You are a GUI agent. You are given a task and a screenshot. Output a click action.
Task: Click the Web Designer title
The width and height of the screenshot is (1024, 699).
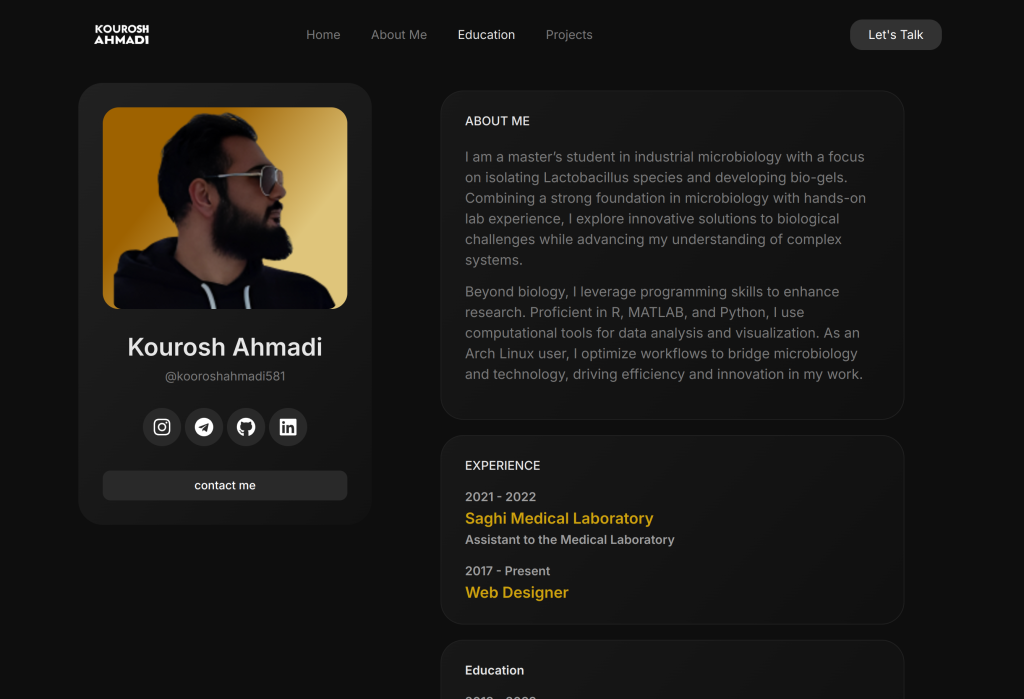517,593
